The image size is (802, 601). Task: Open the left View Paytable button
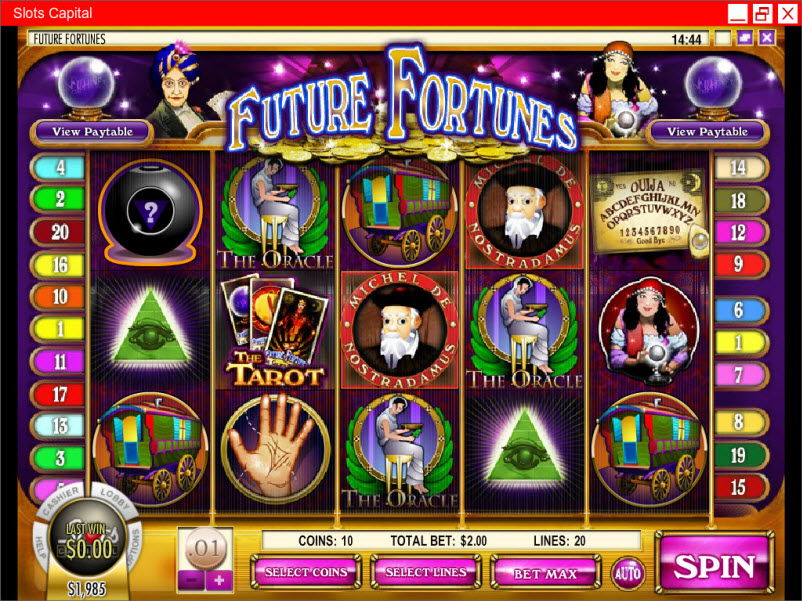tap(93, 132)
